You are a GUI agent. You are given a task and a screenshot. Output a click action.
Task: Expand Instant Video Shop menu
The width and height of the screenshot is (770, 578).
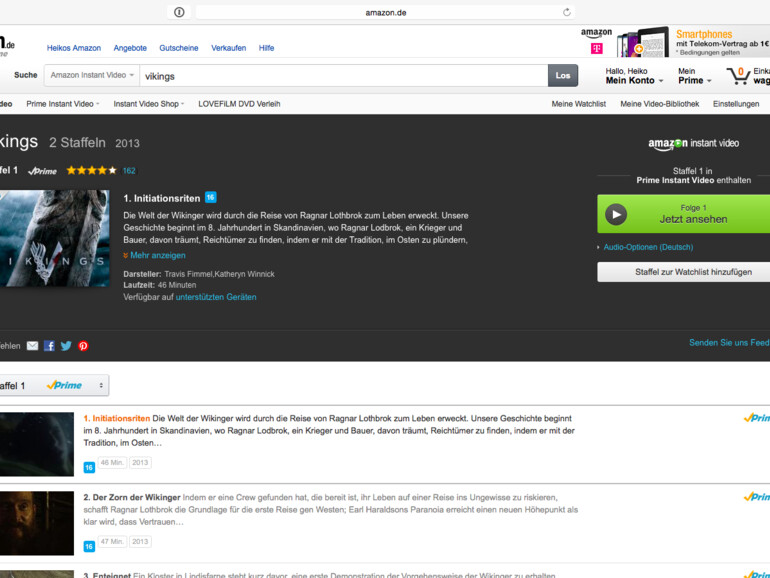click(149, 104)
